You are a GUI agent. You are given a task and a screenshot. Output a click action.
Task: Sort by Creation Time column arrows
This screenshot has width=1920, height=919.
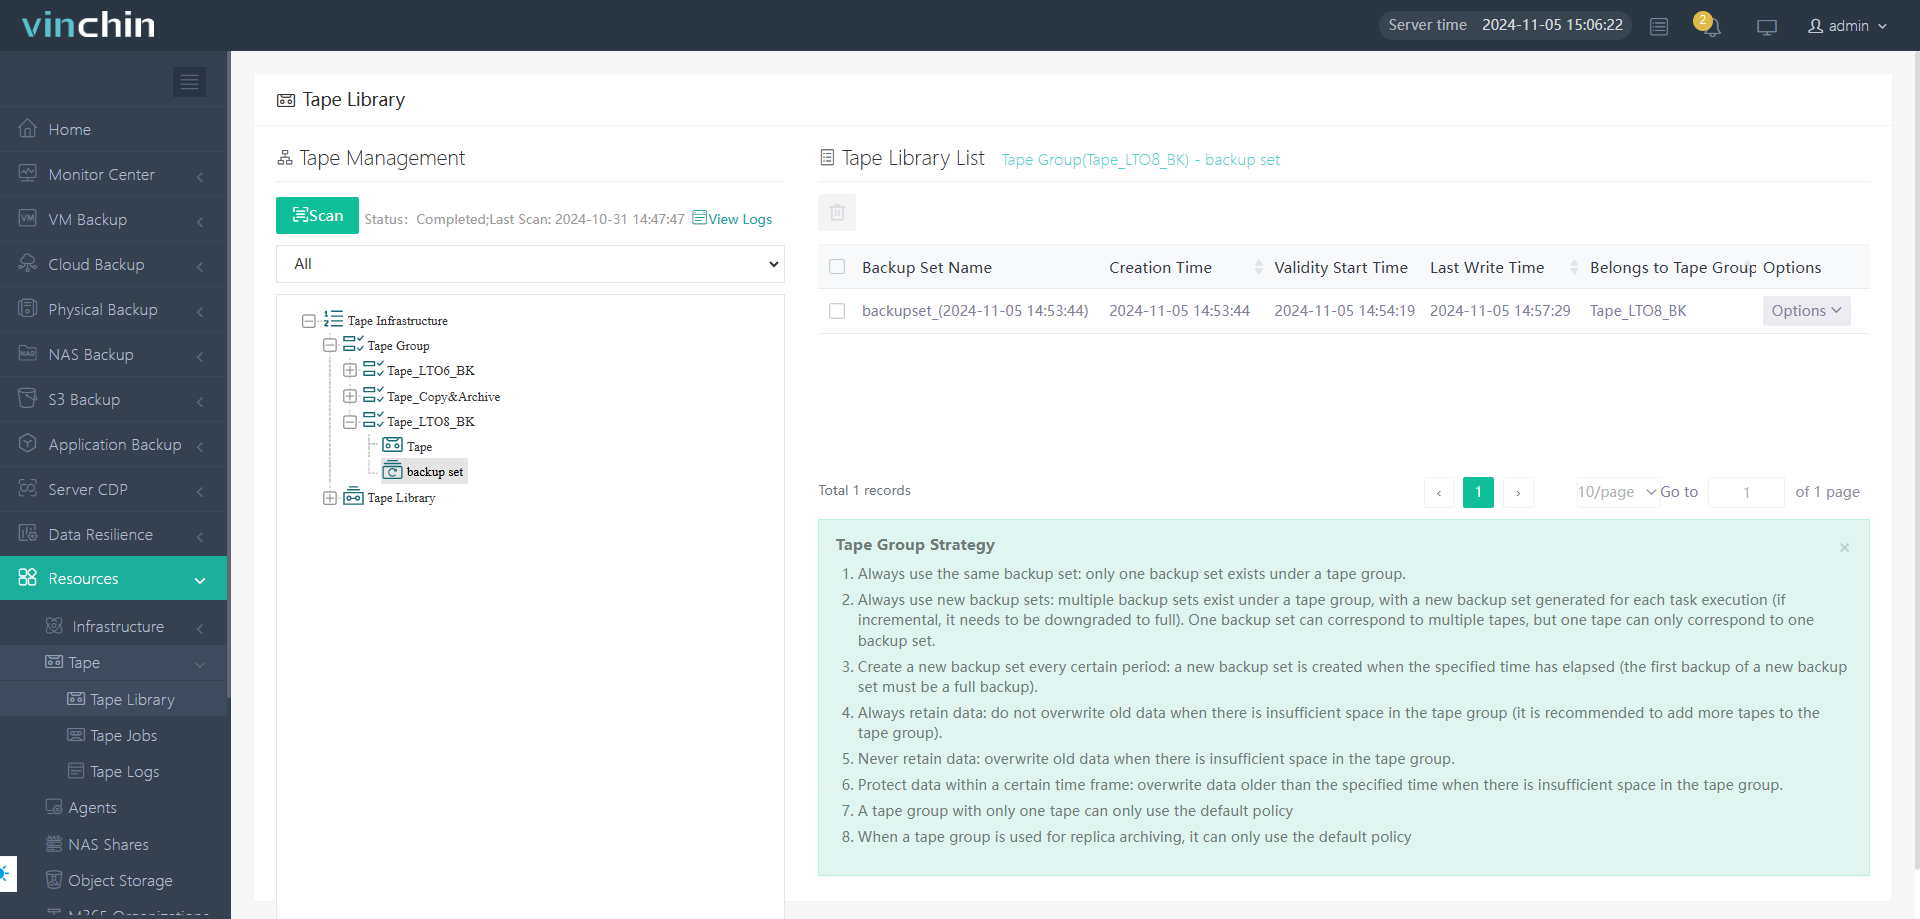[x=1258, y=268]
